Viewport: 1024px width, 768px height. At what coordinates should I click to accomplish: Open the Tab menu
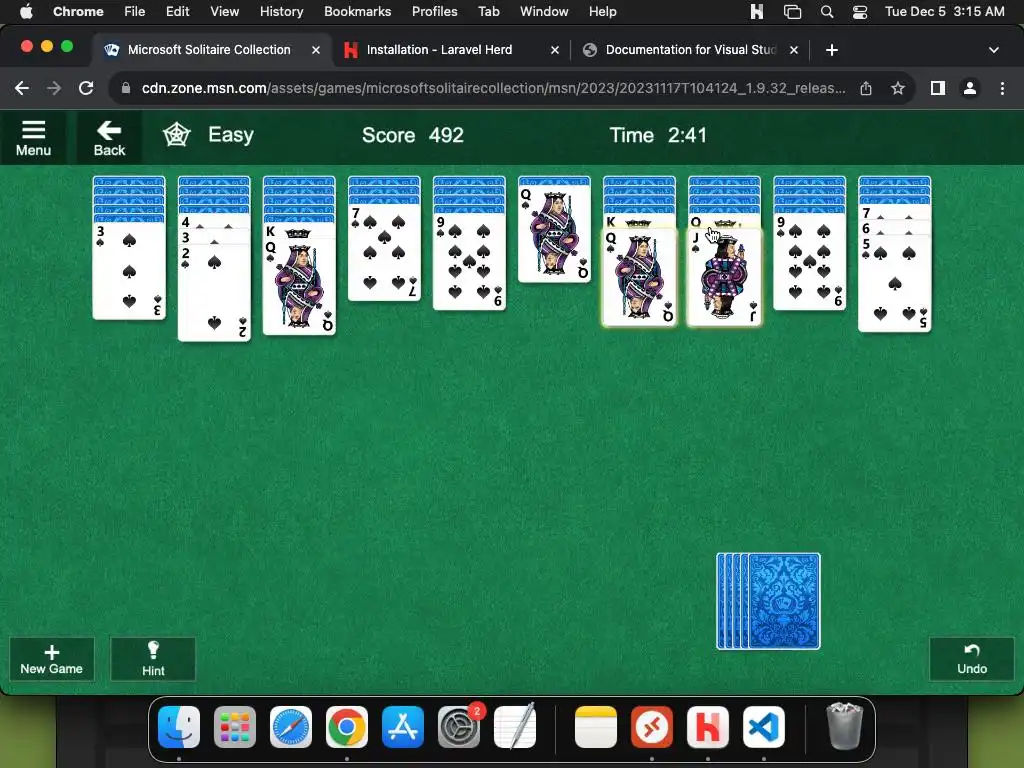click(x=488, y=11)
